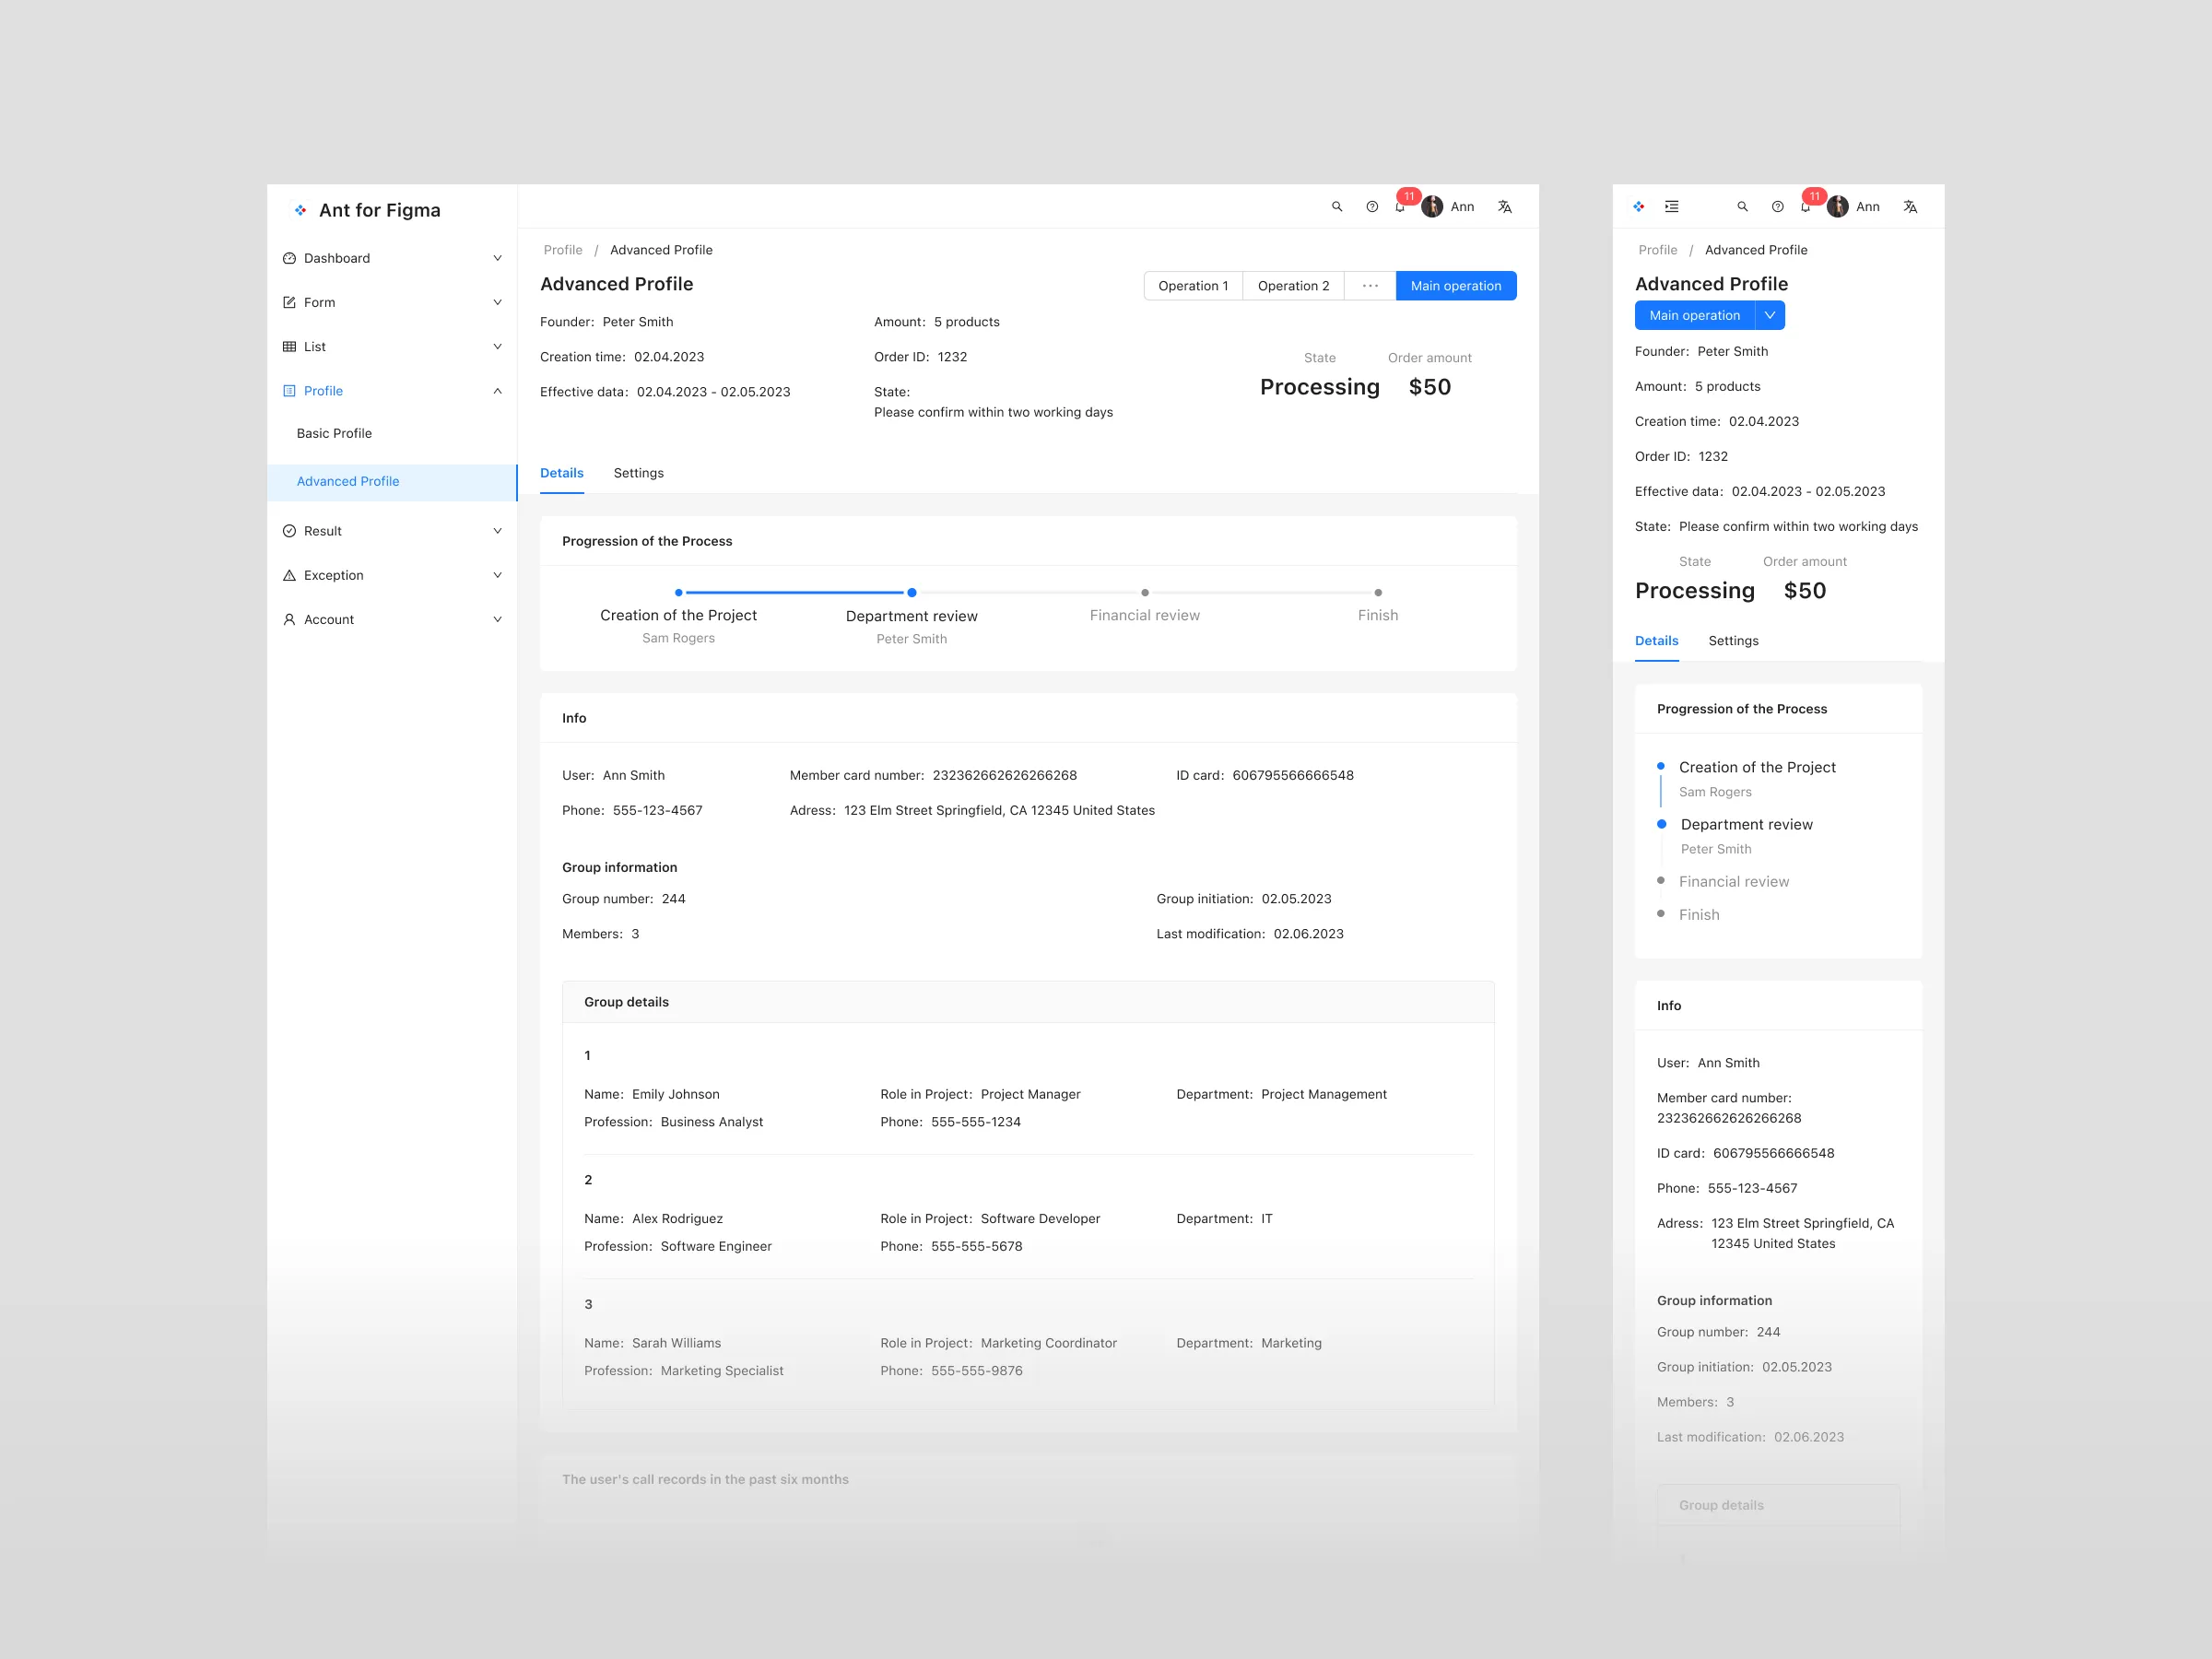This screenshot has height=1659, width=2212.
Task: Collapse the Profile sidebar section
Action: (x=497, y=391)
